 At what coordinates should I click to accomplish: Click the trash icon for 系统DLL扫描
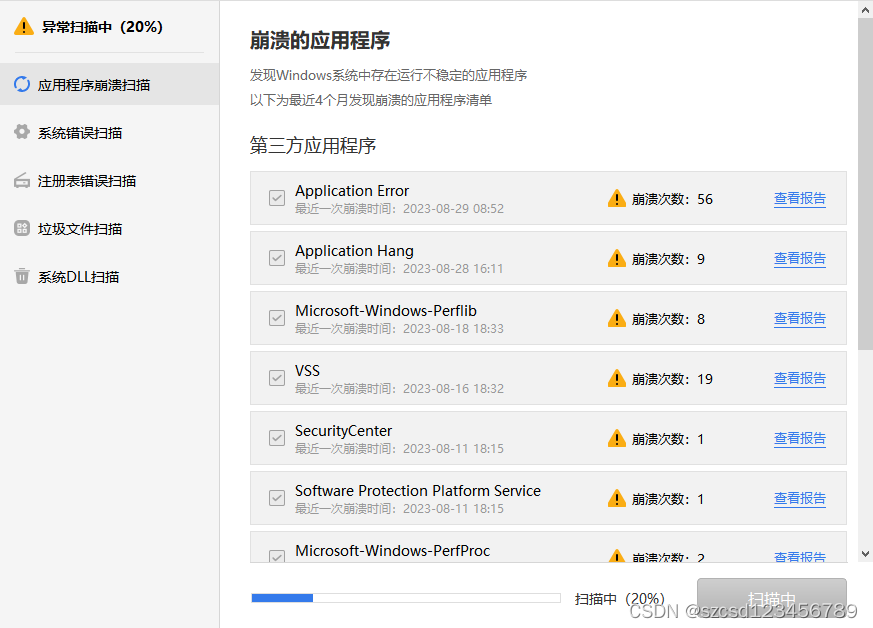(22, 277)
